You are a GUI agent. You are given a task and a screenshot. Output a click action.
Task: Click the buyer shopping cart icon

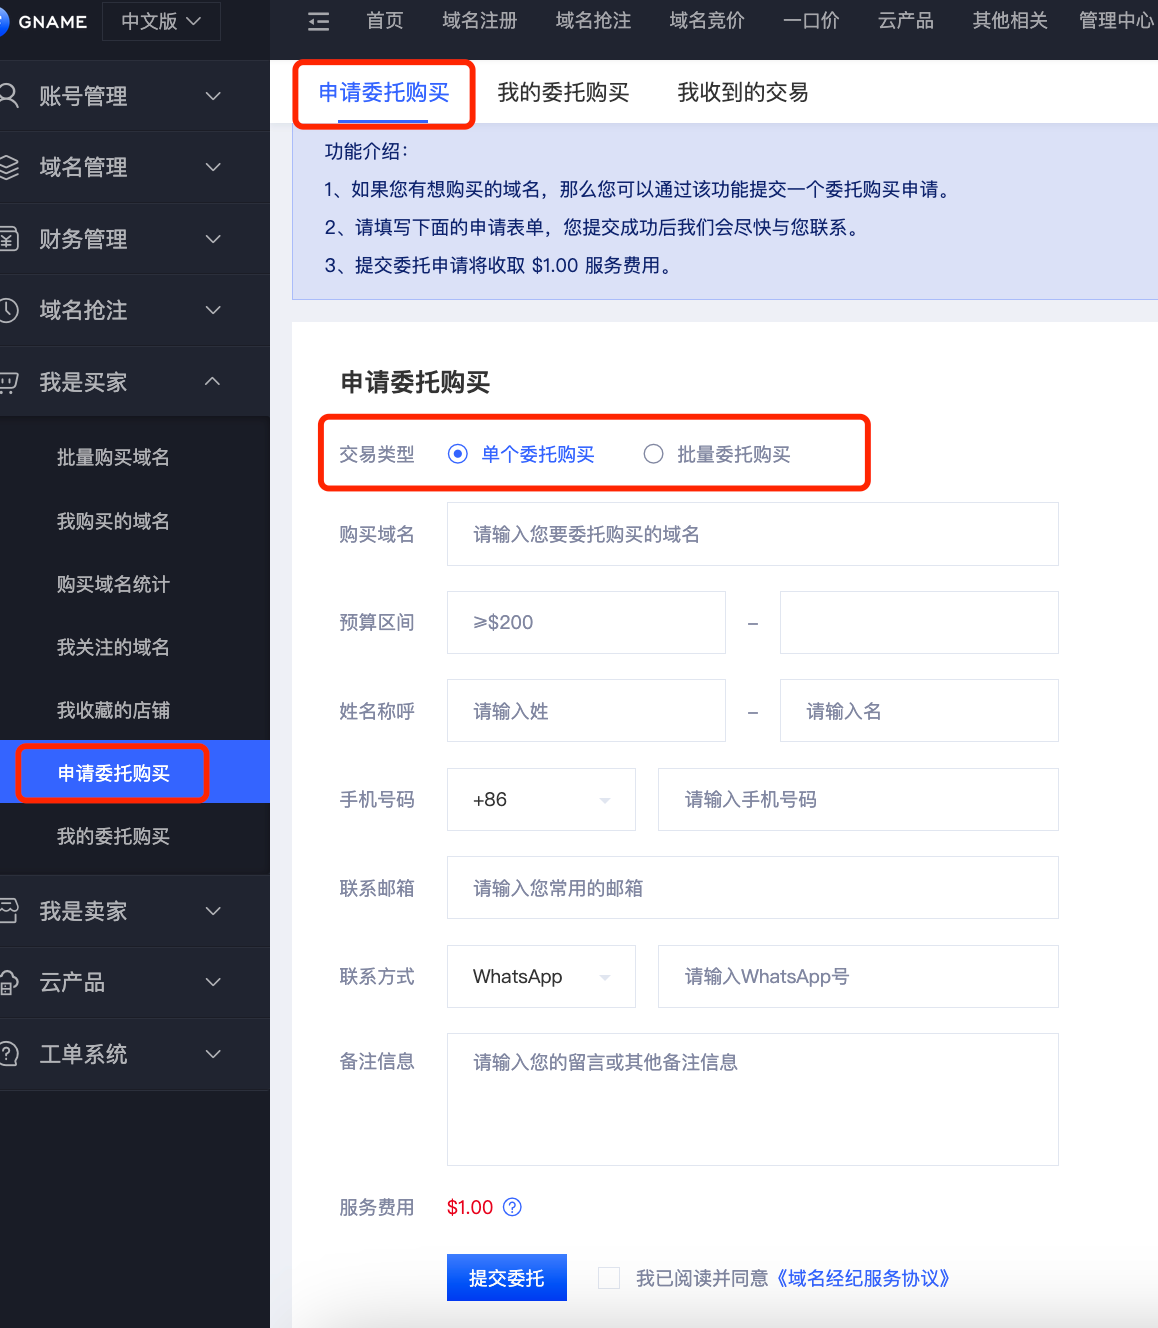(x=9, y=382)
